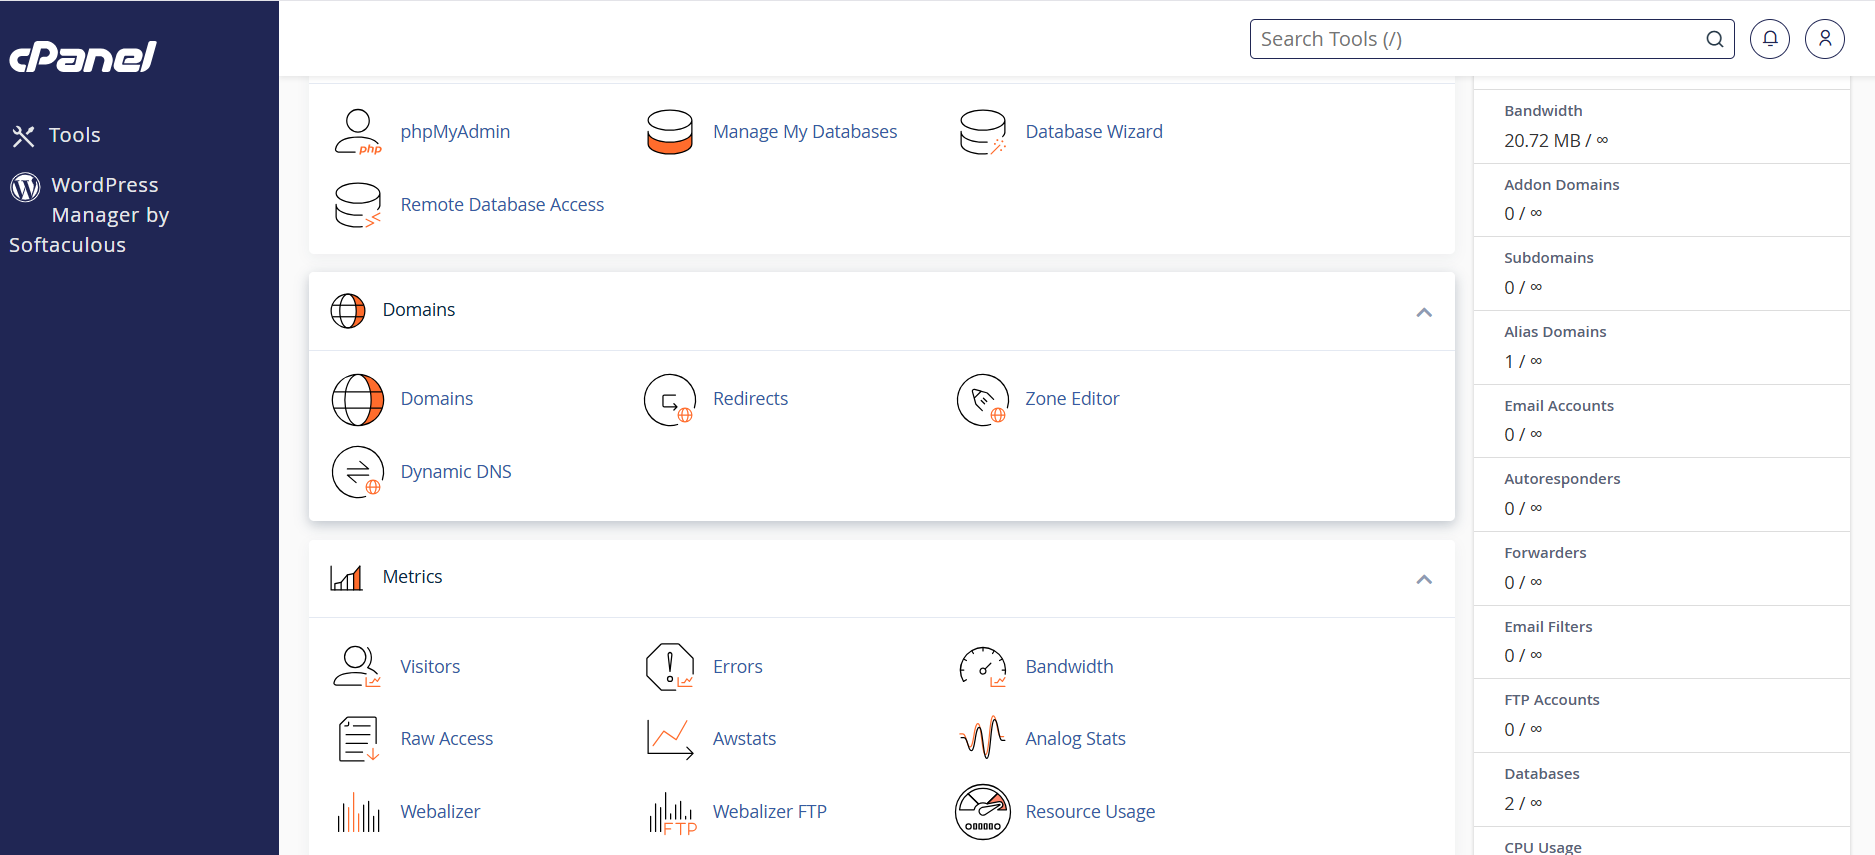Click the search magnifier icon
The width and height of the screenshot is (1875, 855).
pos(1714,39)
